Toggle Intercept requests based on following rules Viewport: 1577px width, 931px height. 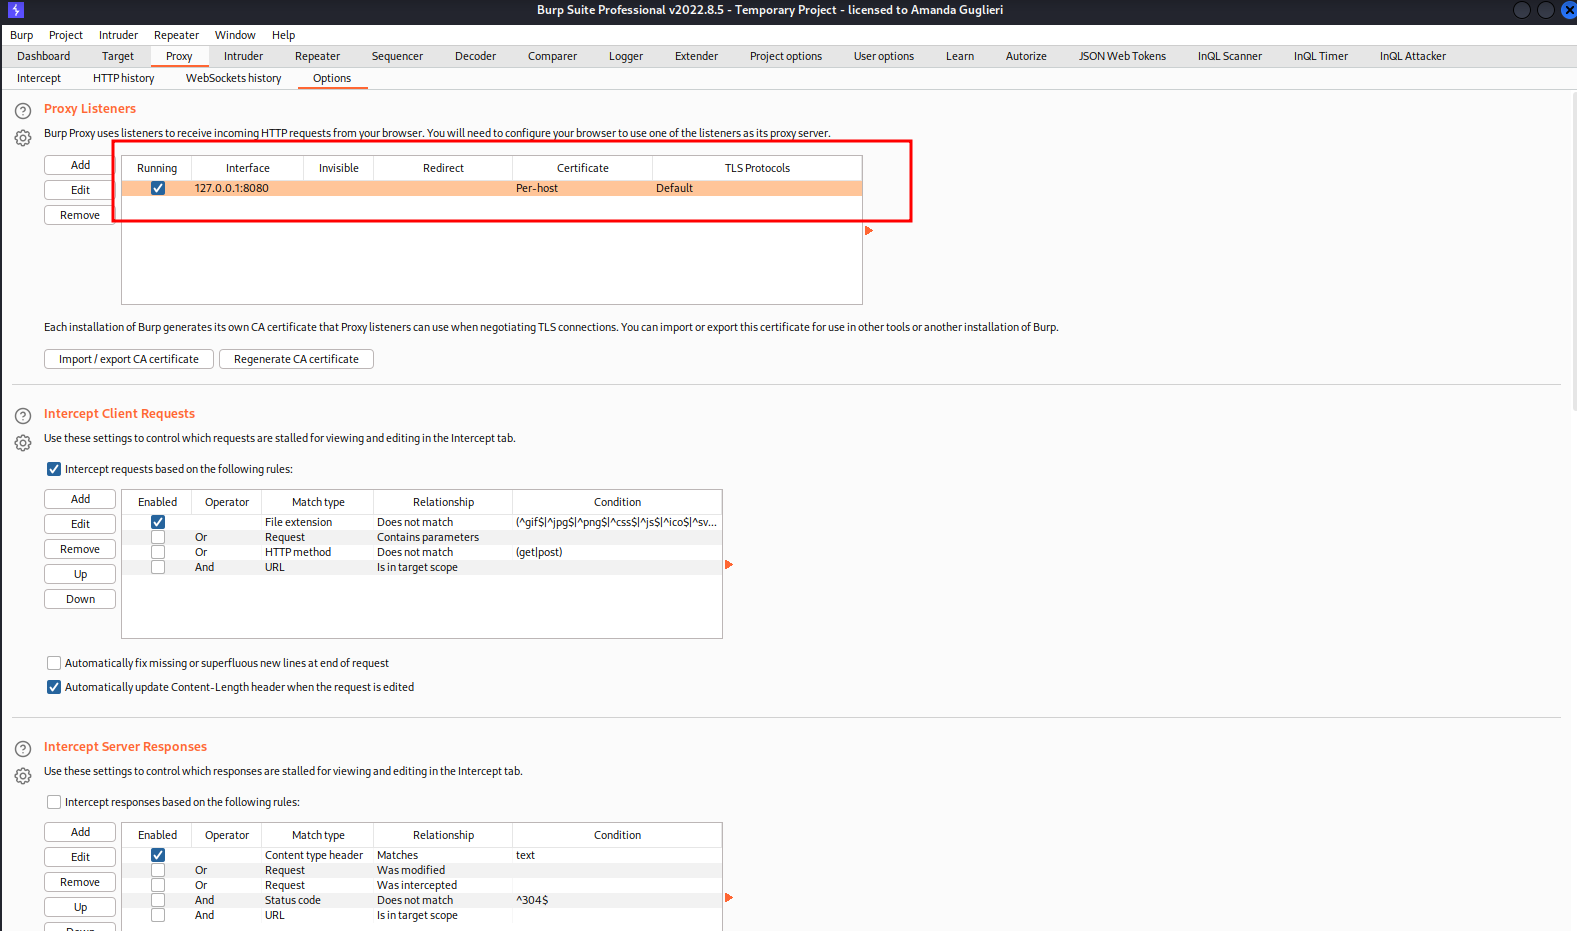[x=54, y=469]
